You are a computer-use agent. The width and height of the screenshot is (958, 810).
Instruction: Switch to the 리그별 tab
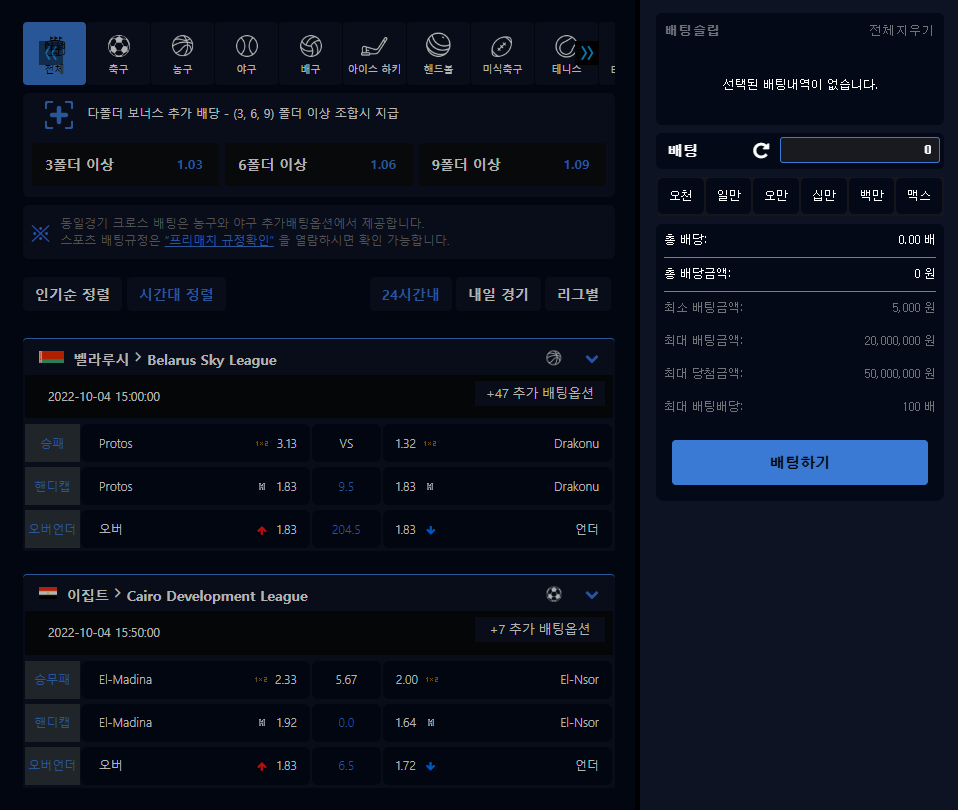[578, 295]
